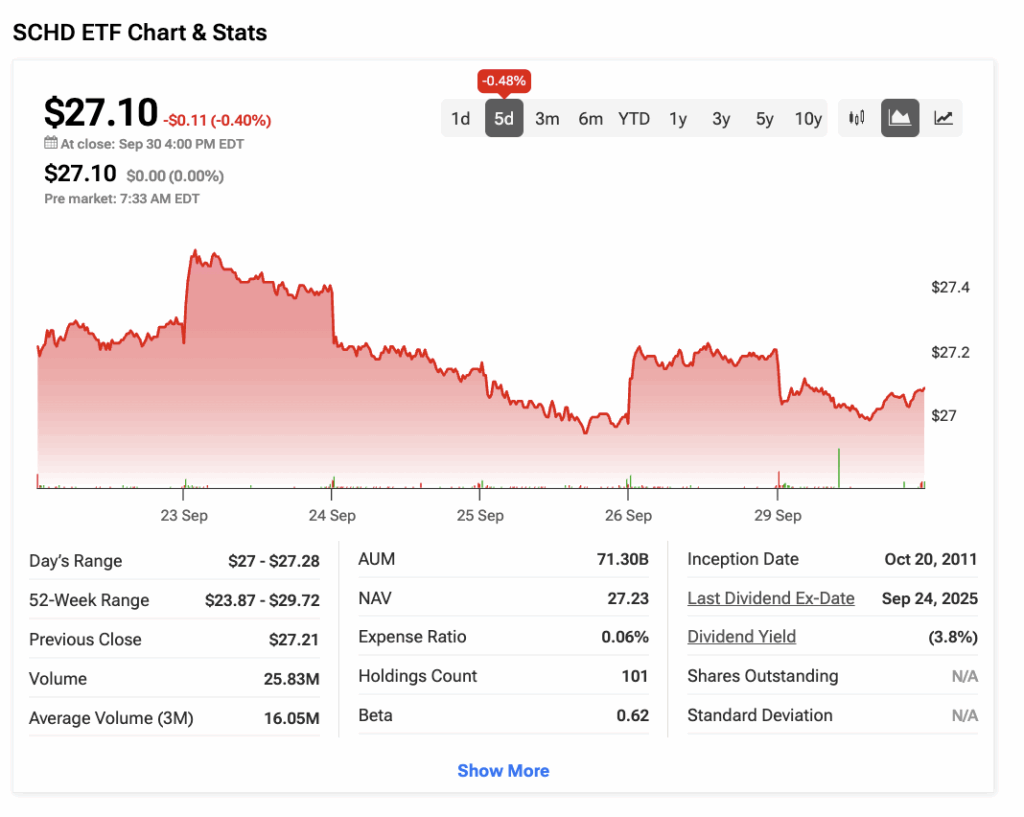This screenshot has height=817, width=1024.
Task: View the 5y chart range
Action: [x=765, y=119]
